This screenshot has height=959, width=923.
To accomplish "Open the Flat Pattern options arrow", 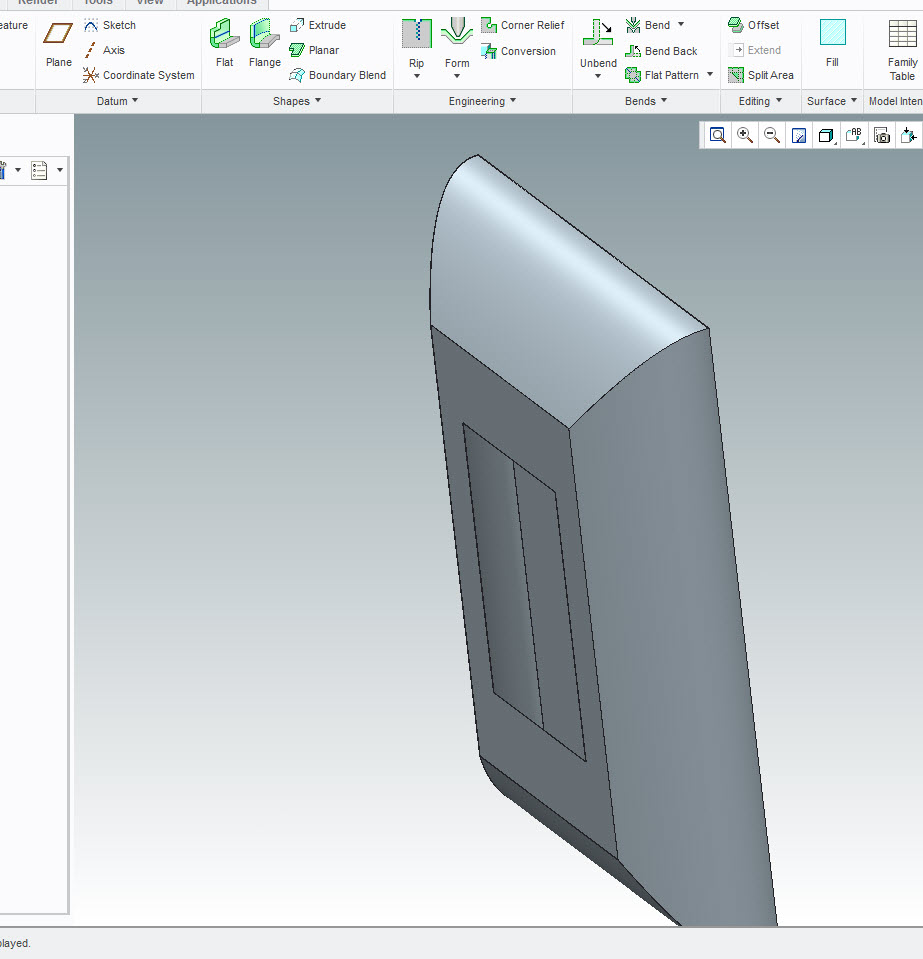I will (710, 74).
